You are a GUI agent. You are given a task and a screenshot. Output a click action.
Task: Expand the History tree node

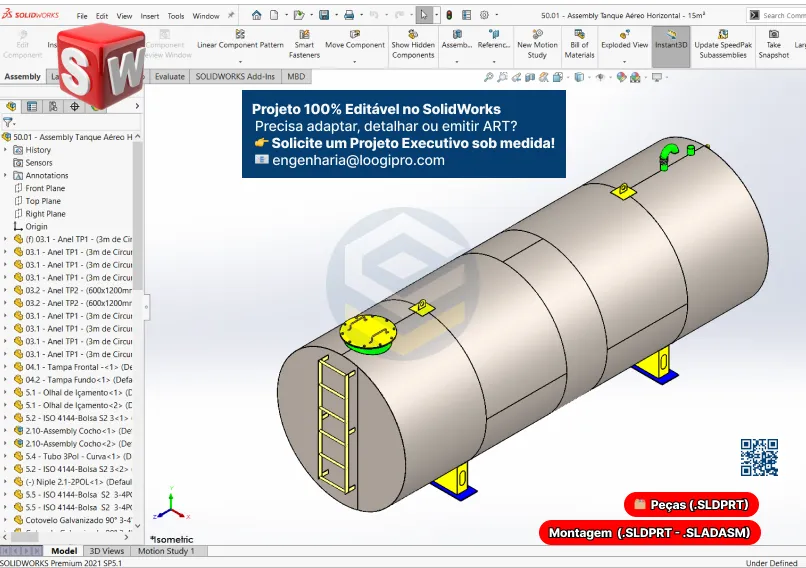click(x=6, y=150)
